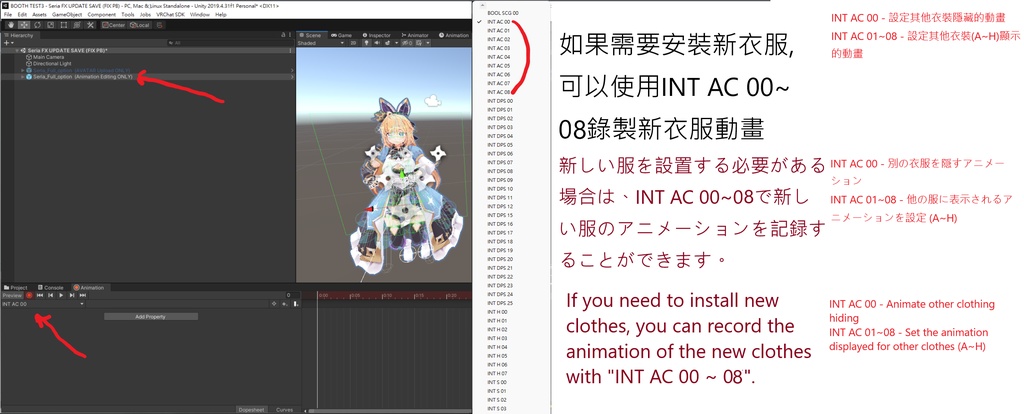
Task: Toggle scene audio in Scene toolbar
Action: pyautogui.click(x=377, y=43)
